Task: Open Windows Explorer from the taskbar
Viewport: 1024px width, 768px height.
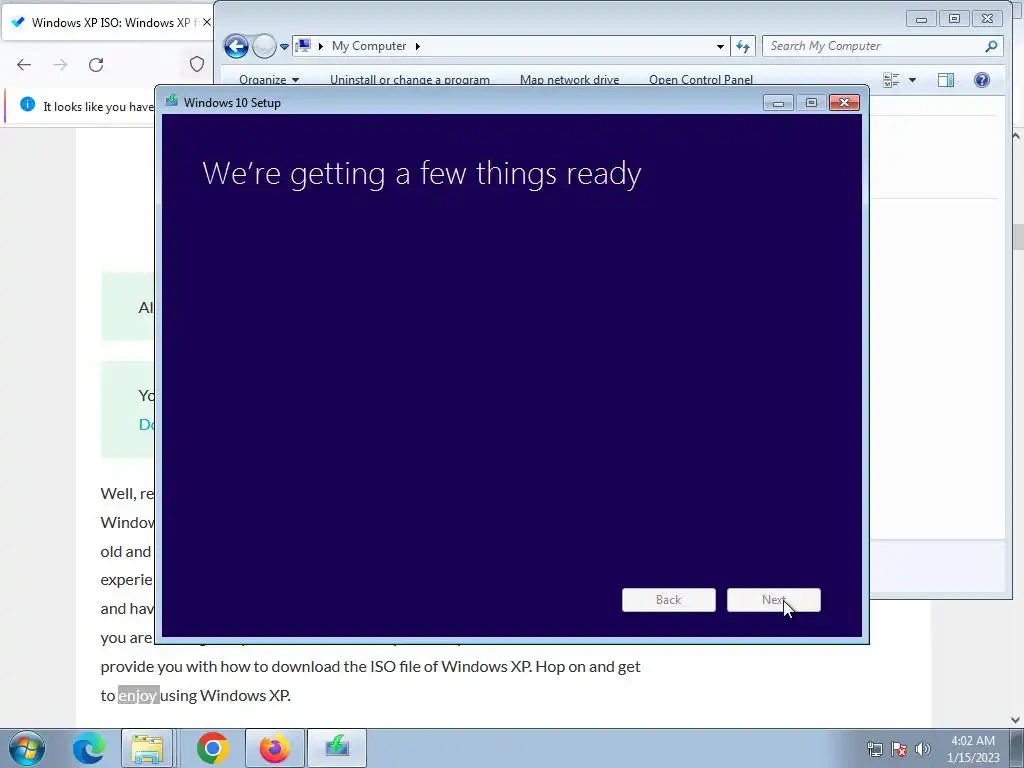Action: [x=148, y=748]
